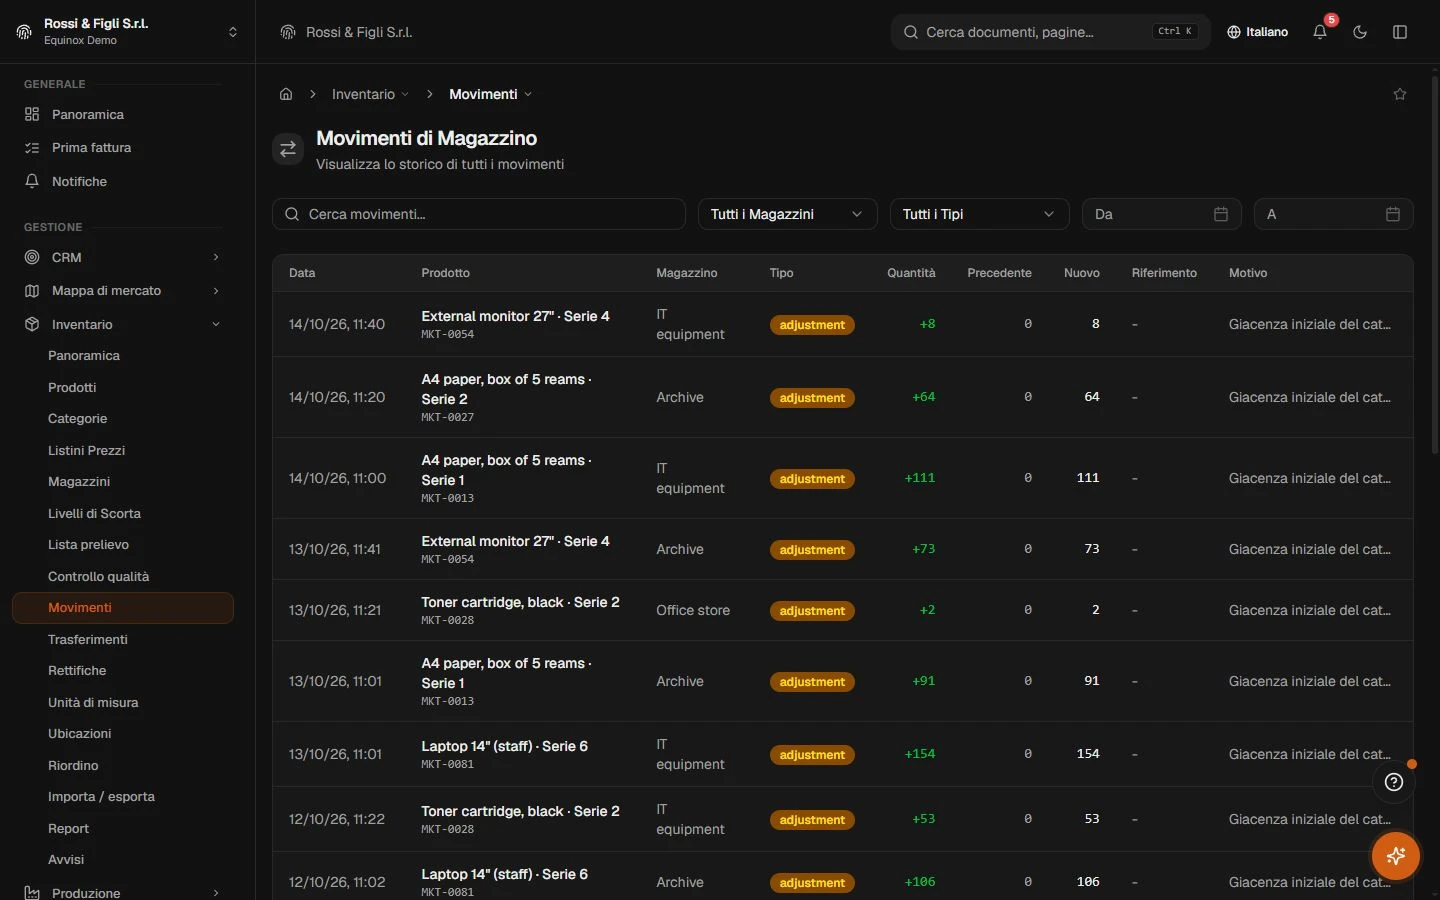Open the notifications bell icon
Viewport: 1440px width, 900px height.
pos(1320,32)
